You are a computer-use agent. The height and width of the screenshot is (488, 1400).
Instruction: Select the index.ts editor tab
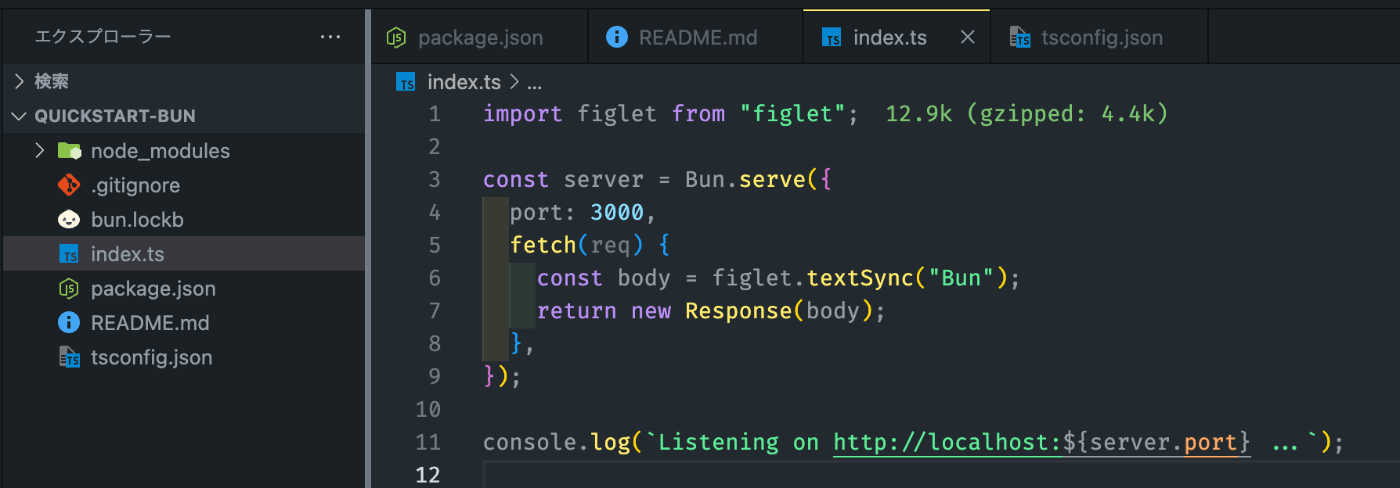click(x=896, y=38)
